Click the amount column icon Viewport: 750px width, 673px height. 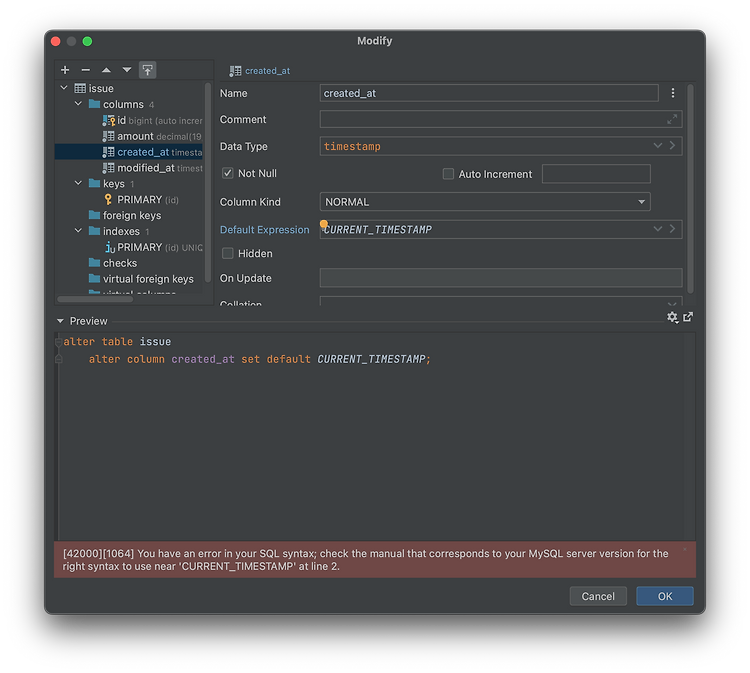click(x=109, y=136)
